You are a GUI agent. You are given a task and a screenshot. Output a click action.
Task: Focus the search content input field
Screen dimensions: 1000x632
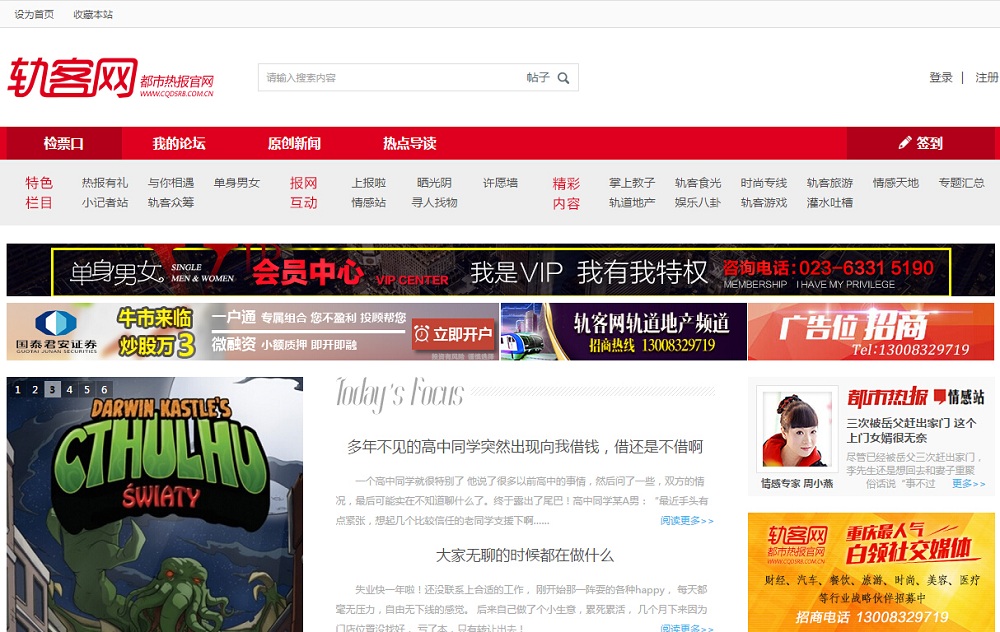(390, 78)
